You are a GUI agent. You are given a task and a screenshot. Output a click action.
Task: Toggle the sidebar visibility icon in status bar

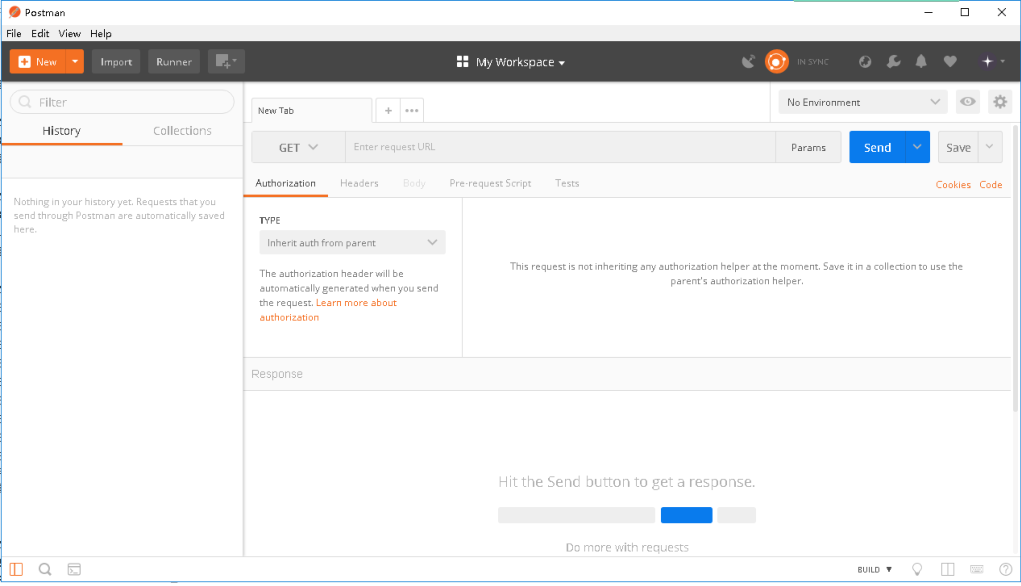click(17, 569)
